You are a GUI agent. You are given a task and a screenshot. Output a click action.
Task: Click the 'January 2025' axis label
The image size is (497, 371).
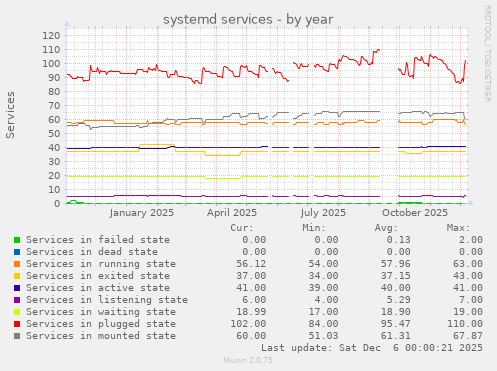pyautogui.click(x=142, y=213)
